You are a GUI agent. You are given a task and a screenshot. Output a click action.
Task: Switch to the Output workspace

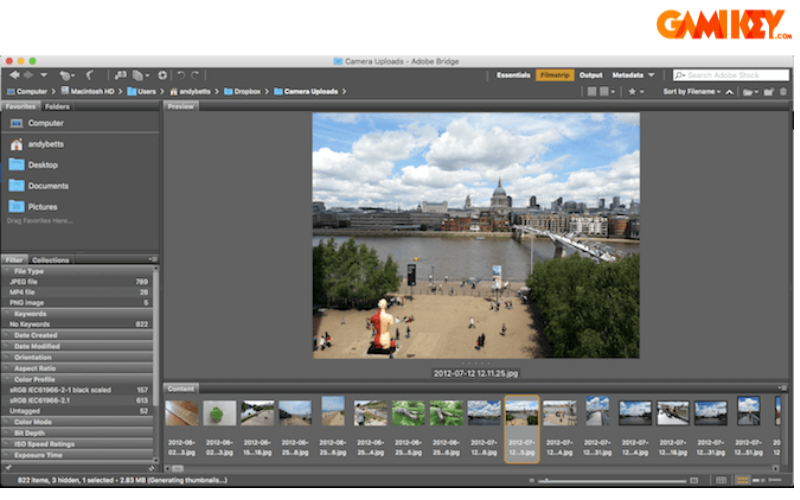591,75
